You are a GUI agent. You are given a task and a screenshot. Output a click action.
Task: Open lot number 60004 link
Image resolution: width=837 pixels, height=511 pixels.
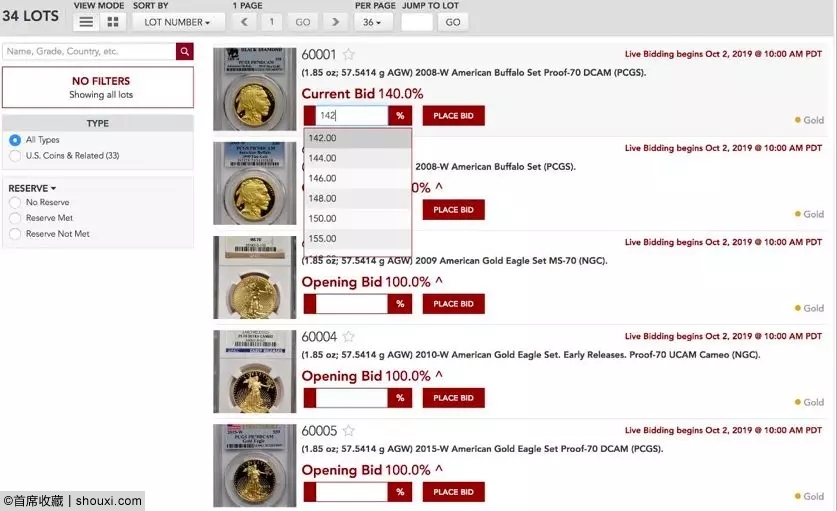pos(319,336)
